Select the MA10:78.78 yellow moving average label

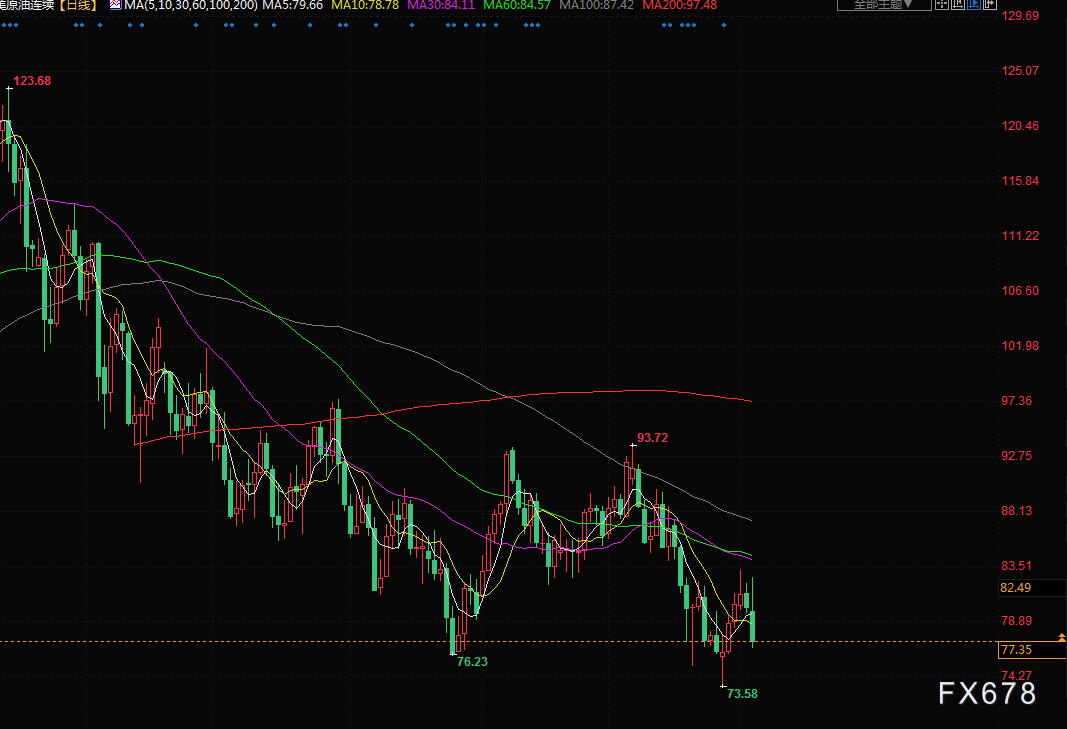pos(365,6)
